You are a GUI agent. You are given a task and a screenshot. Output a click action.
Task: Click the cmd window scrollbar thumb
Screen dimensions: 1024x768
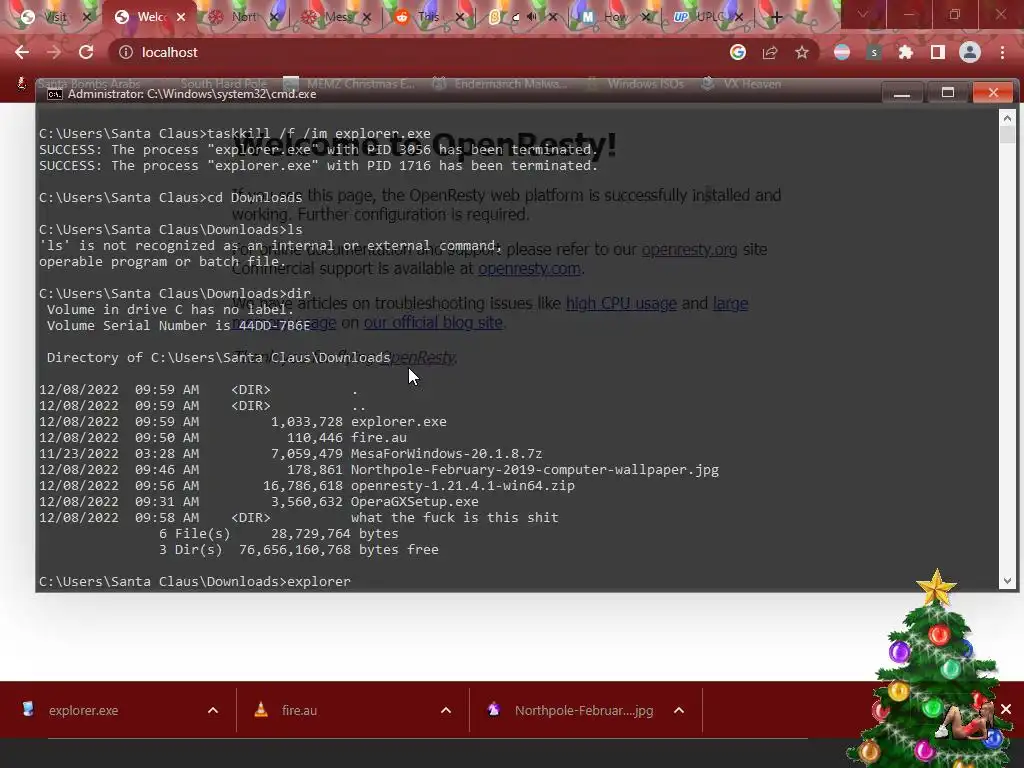click(1007, 135)
